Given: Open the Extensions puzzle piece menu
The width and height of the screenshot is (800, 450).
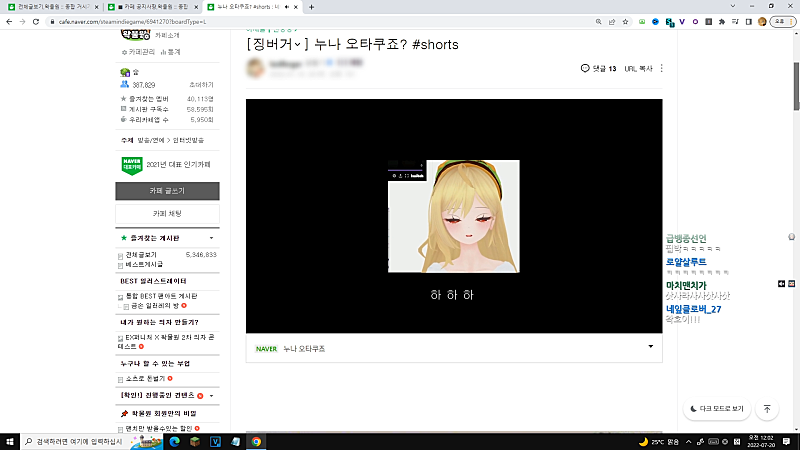Looking at the screenshot, I should [x=722, y=22].
